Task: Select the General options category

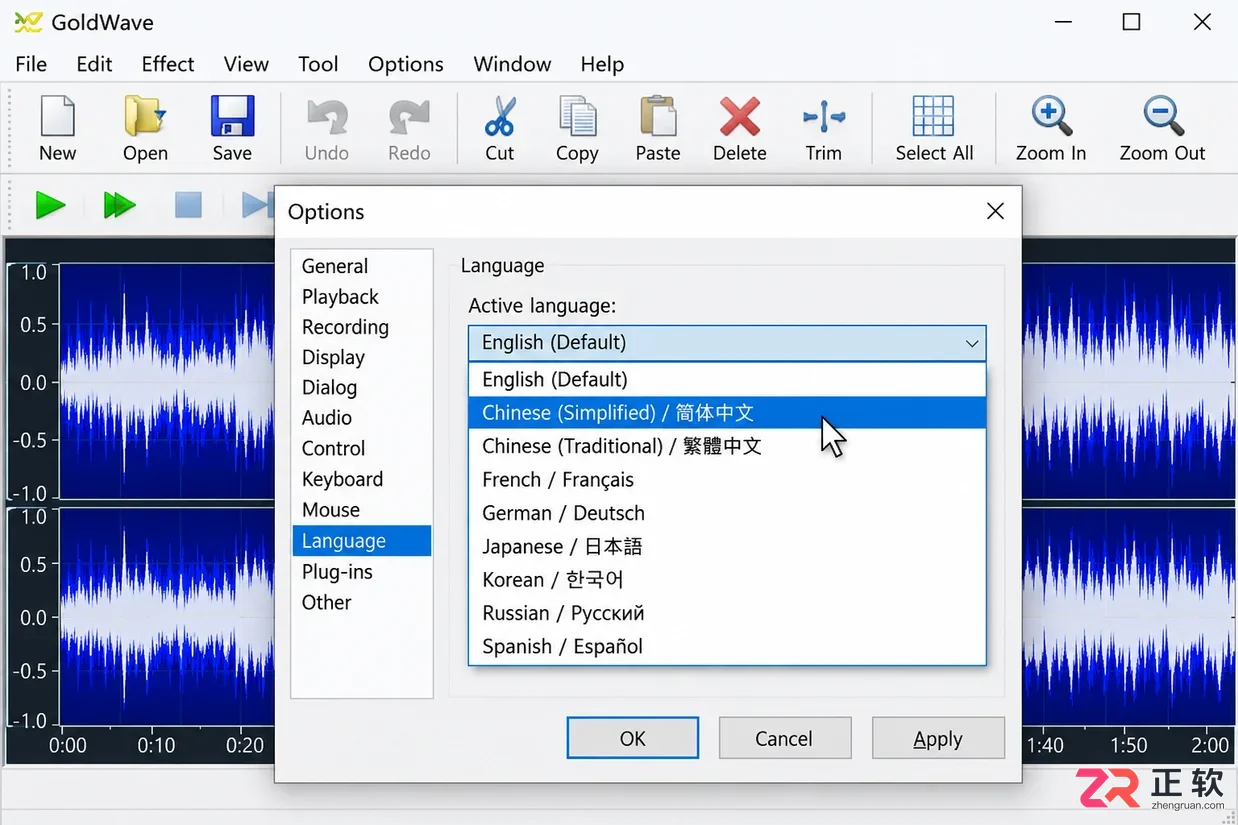Action: click(362, 266)
